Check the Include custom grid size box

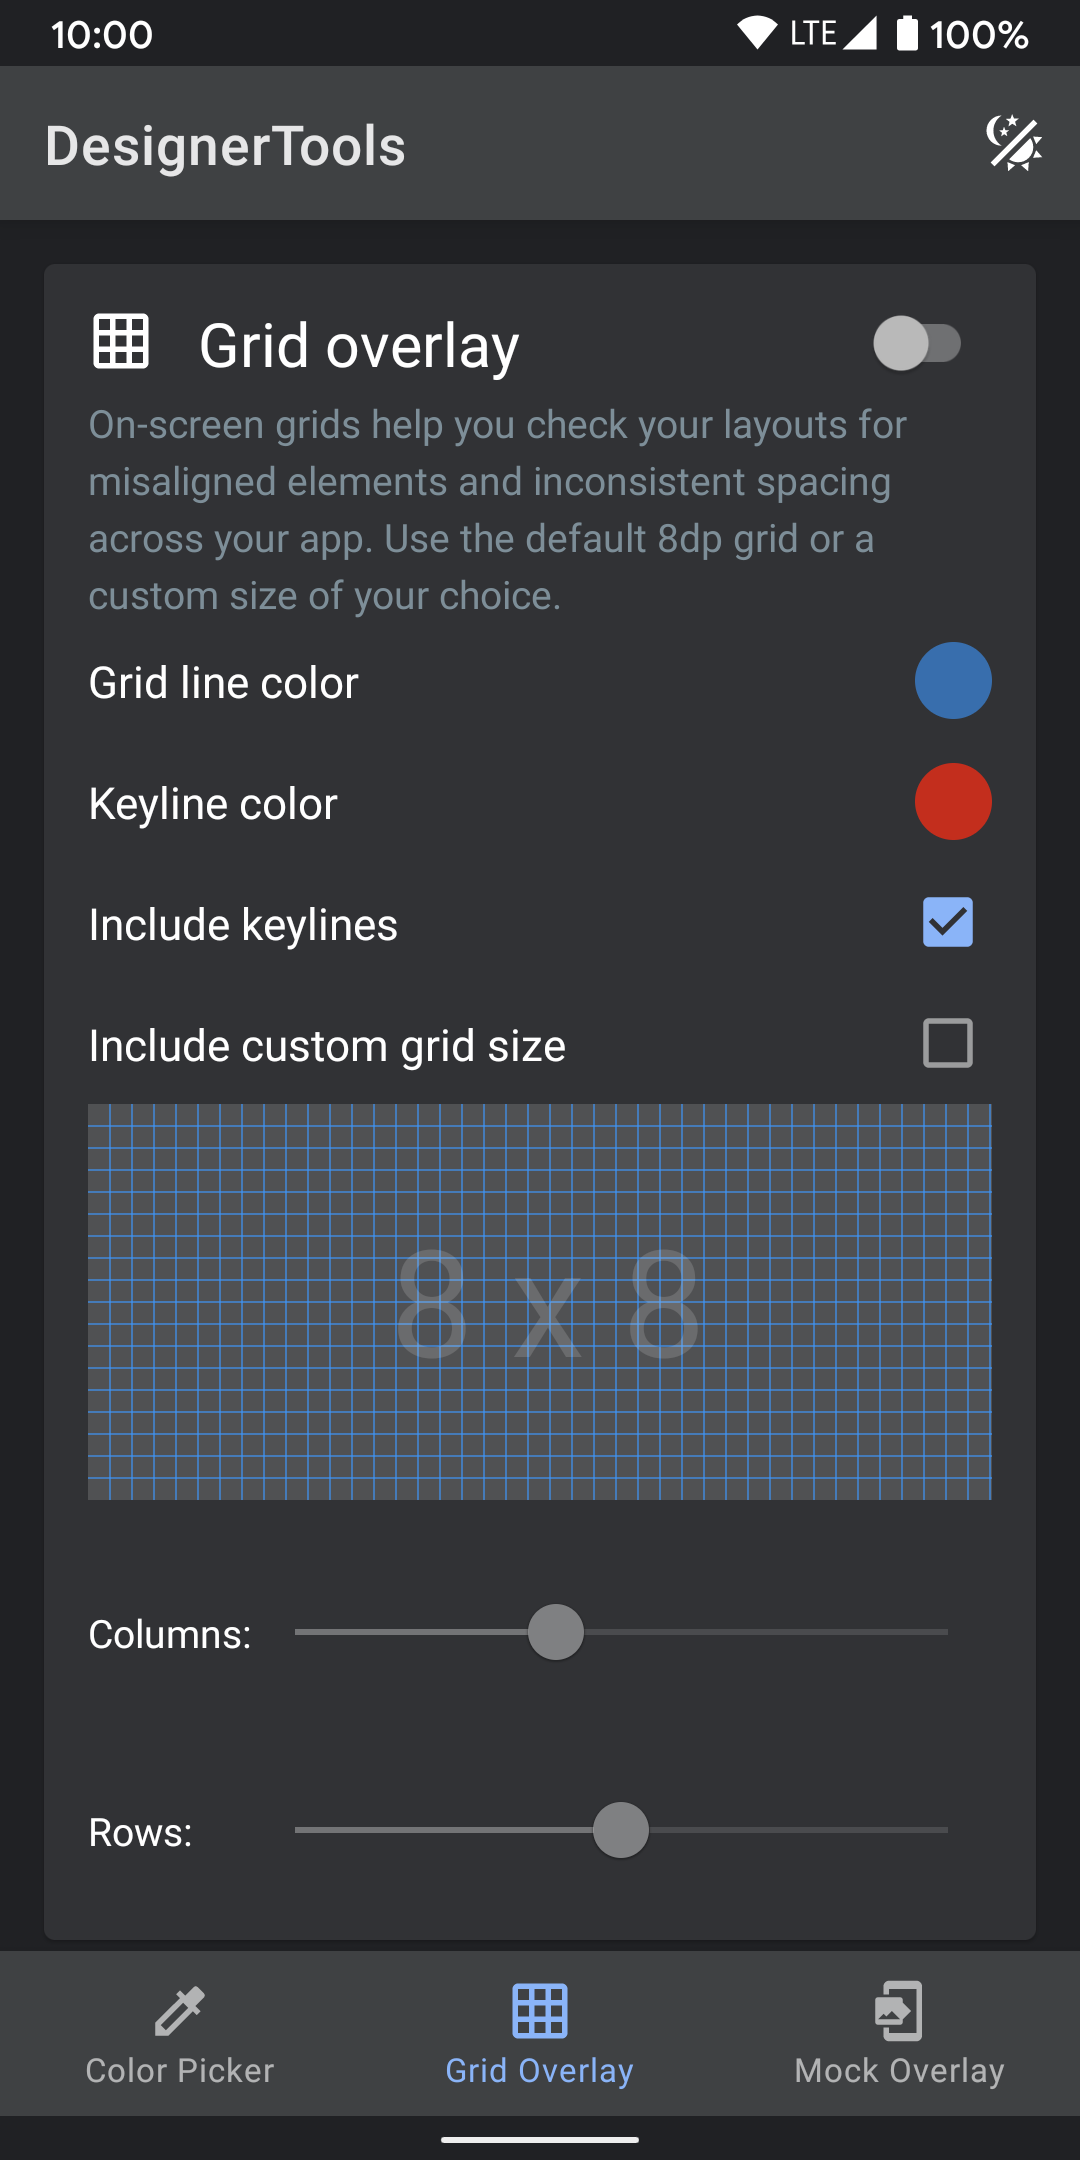(x=946, y=1043)
